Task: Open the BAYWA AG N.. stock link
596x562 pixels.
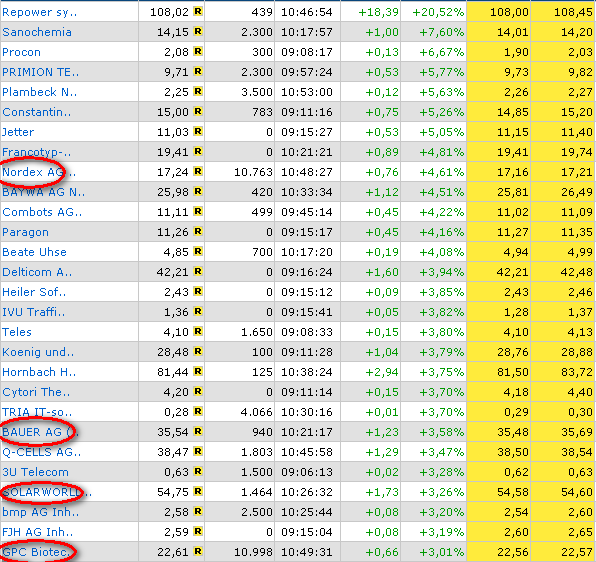Action: coord(44,192)
